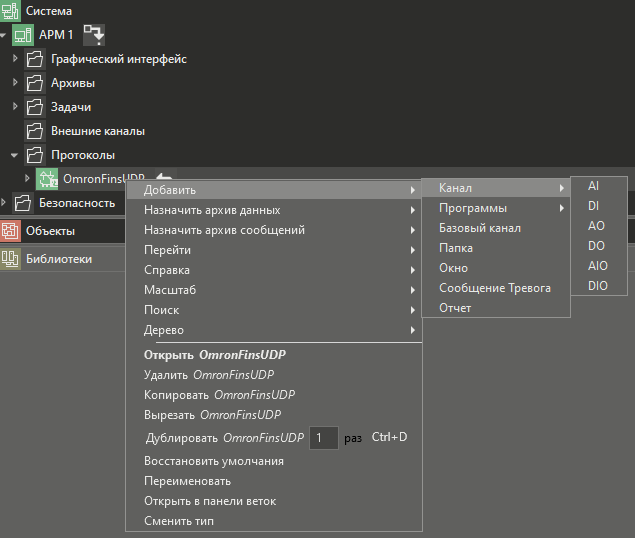635x538 pixels.
Task: Collapse the Протоколы tree node
Action: pyautogui.click(x=15, y=155)
